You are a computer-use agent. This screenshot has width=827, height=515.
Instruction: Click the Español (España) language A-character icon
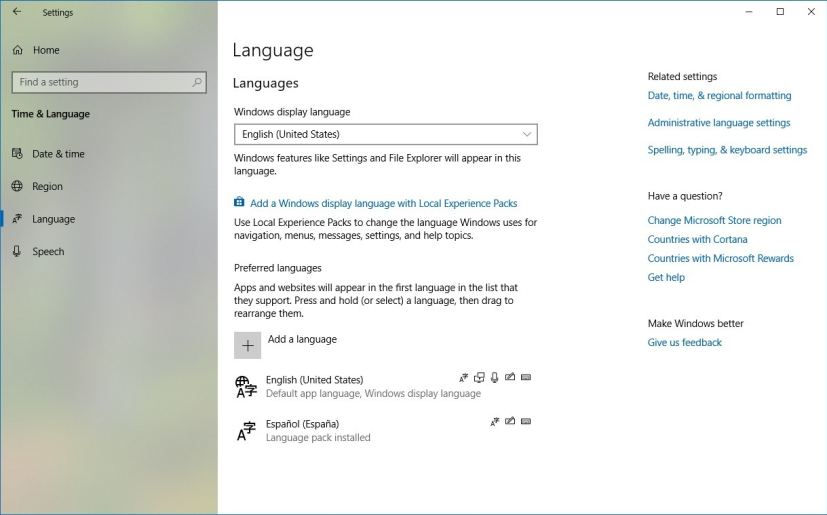[x=246, y=431]
